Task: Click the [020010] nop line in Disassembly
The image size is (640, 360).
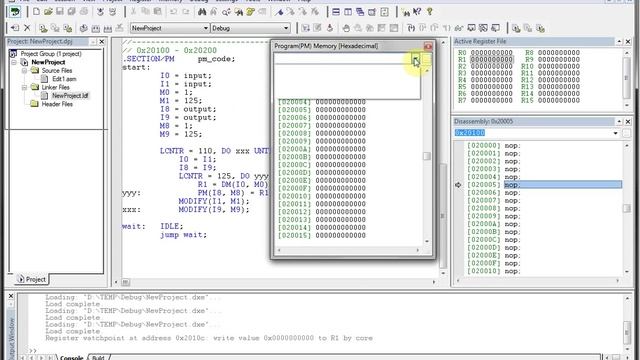Action: pyautogui.click(x=494, y=271)
